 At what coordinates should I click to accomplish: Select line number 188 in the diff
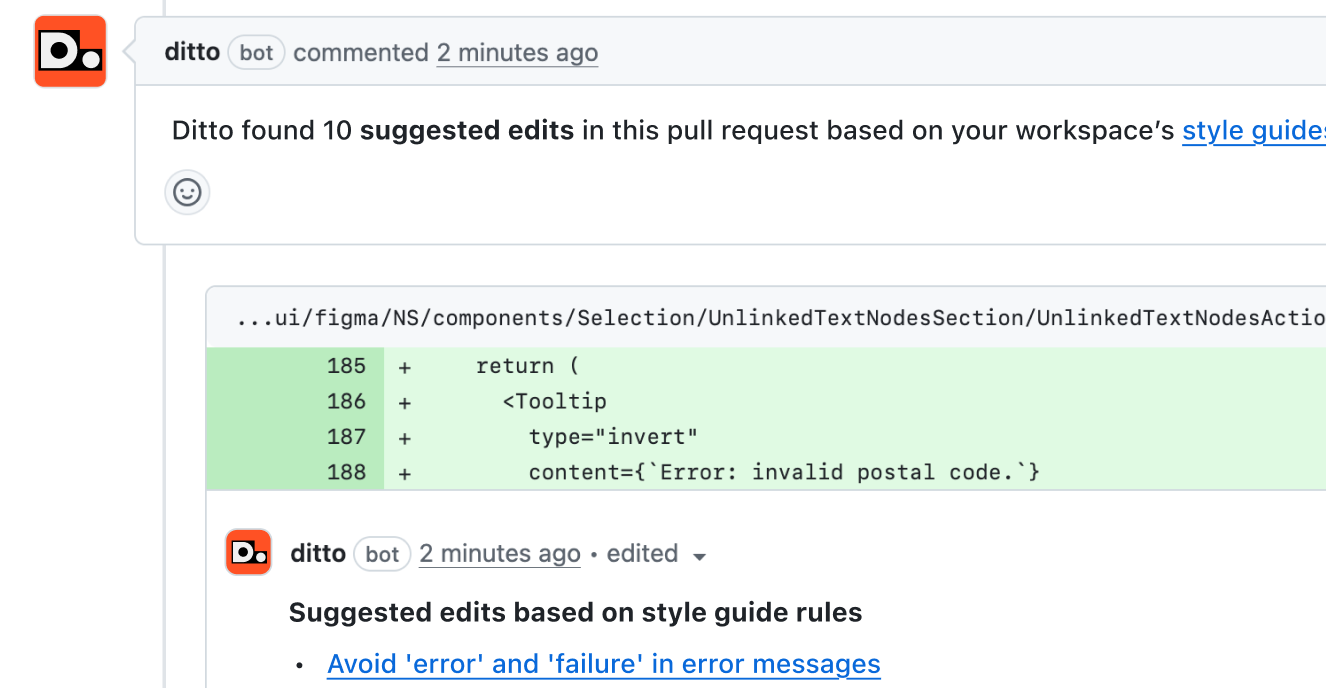coord(346,472)
